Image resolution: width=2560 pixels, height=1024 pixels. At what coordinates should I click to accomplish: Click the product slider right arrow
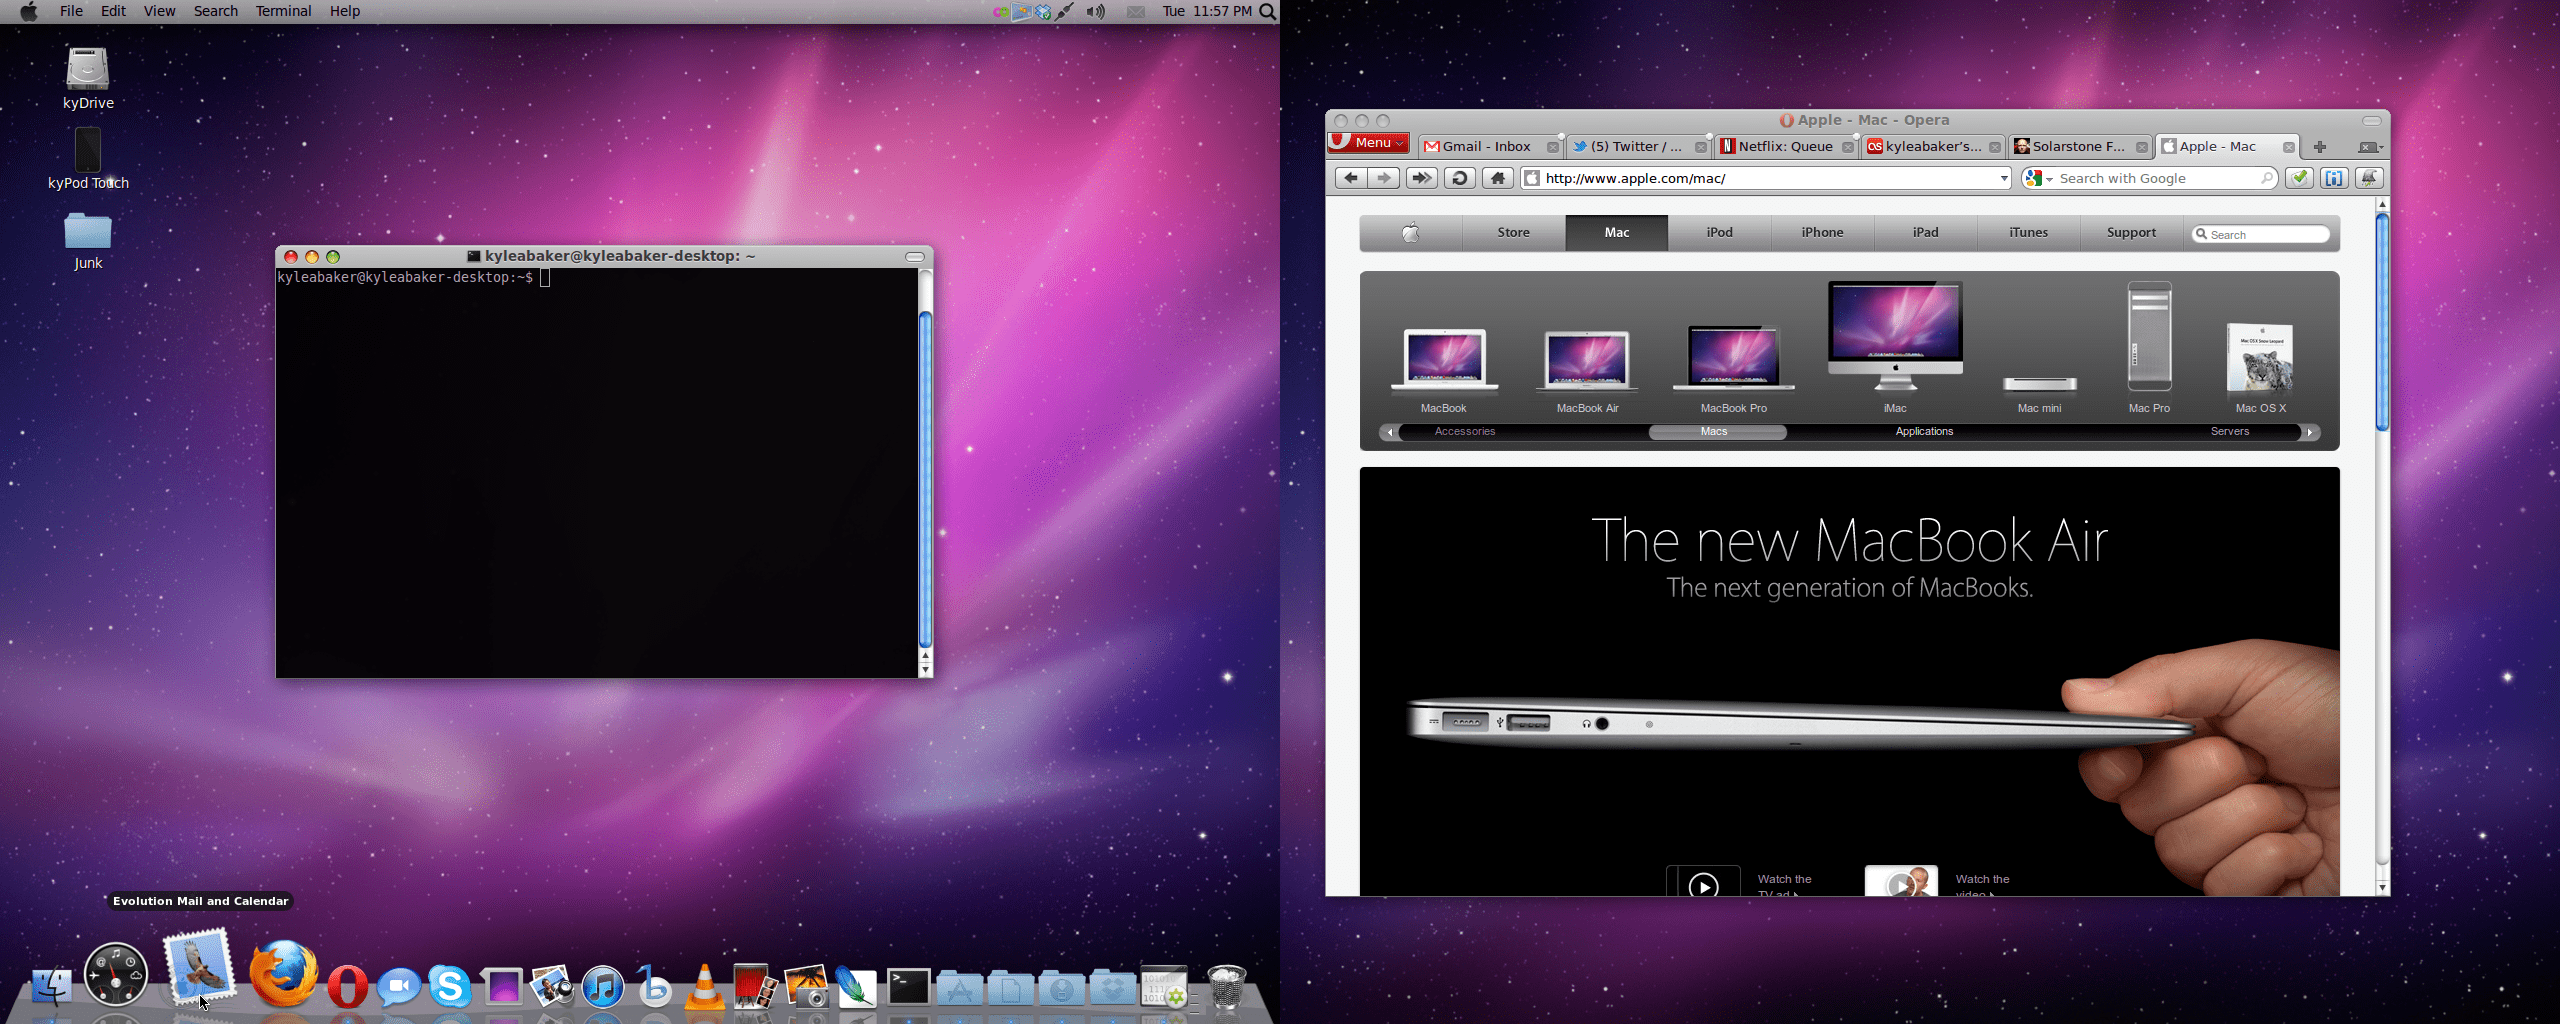[2309, 432]
